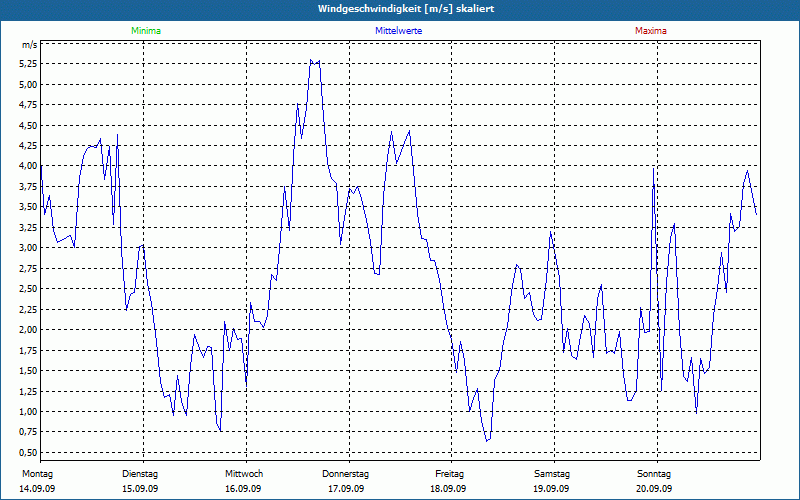Viewport: 800px width, 500px height.
Task: Click the Donnerstag day label
Action: [345, 474]
